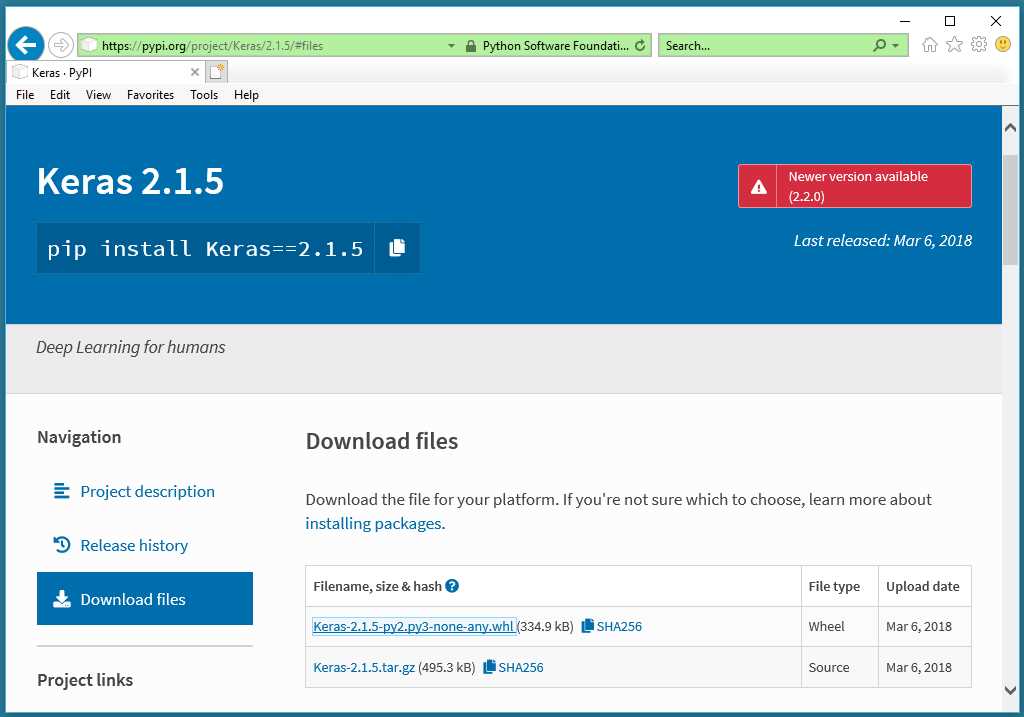
Task: Download the Keras-2.1.5-py2.py3-none-any.whl file
Action: click(413, 626)
